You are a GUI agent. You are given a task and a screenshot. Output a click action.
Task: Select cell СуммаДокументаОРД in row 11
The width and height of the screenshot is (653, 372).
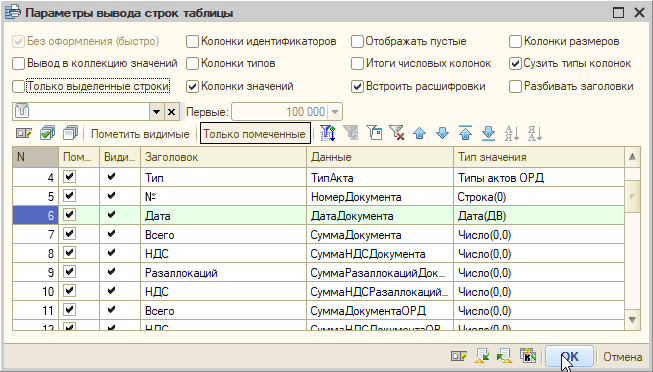[380, 311]
